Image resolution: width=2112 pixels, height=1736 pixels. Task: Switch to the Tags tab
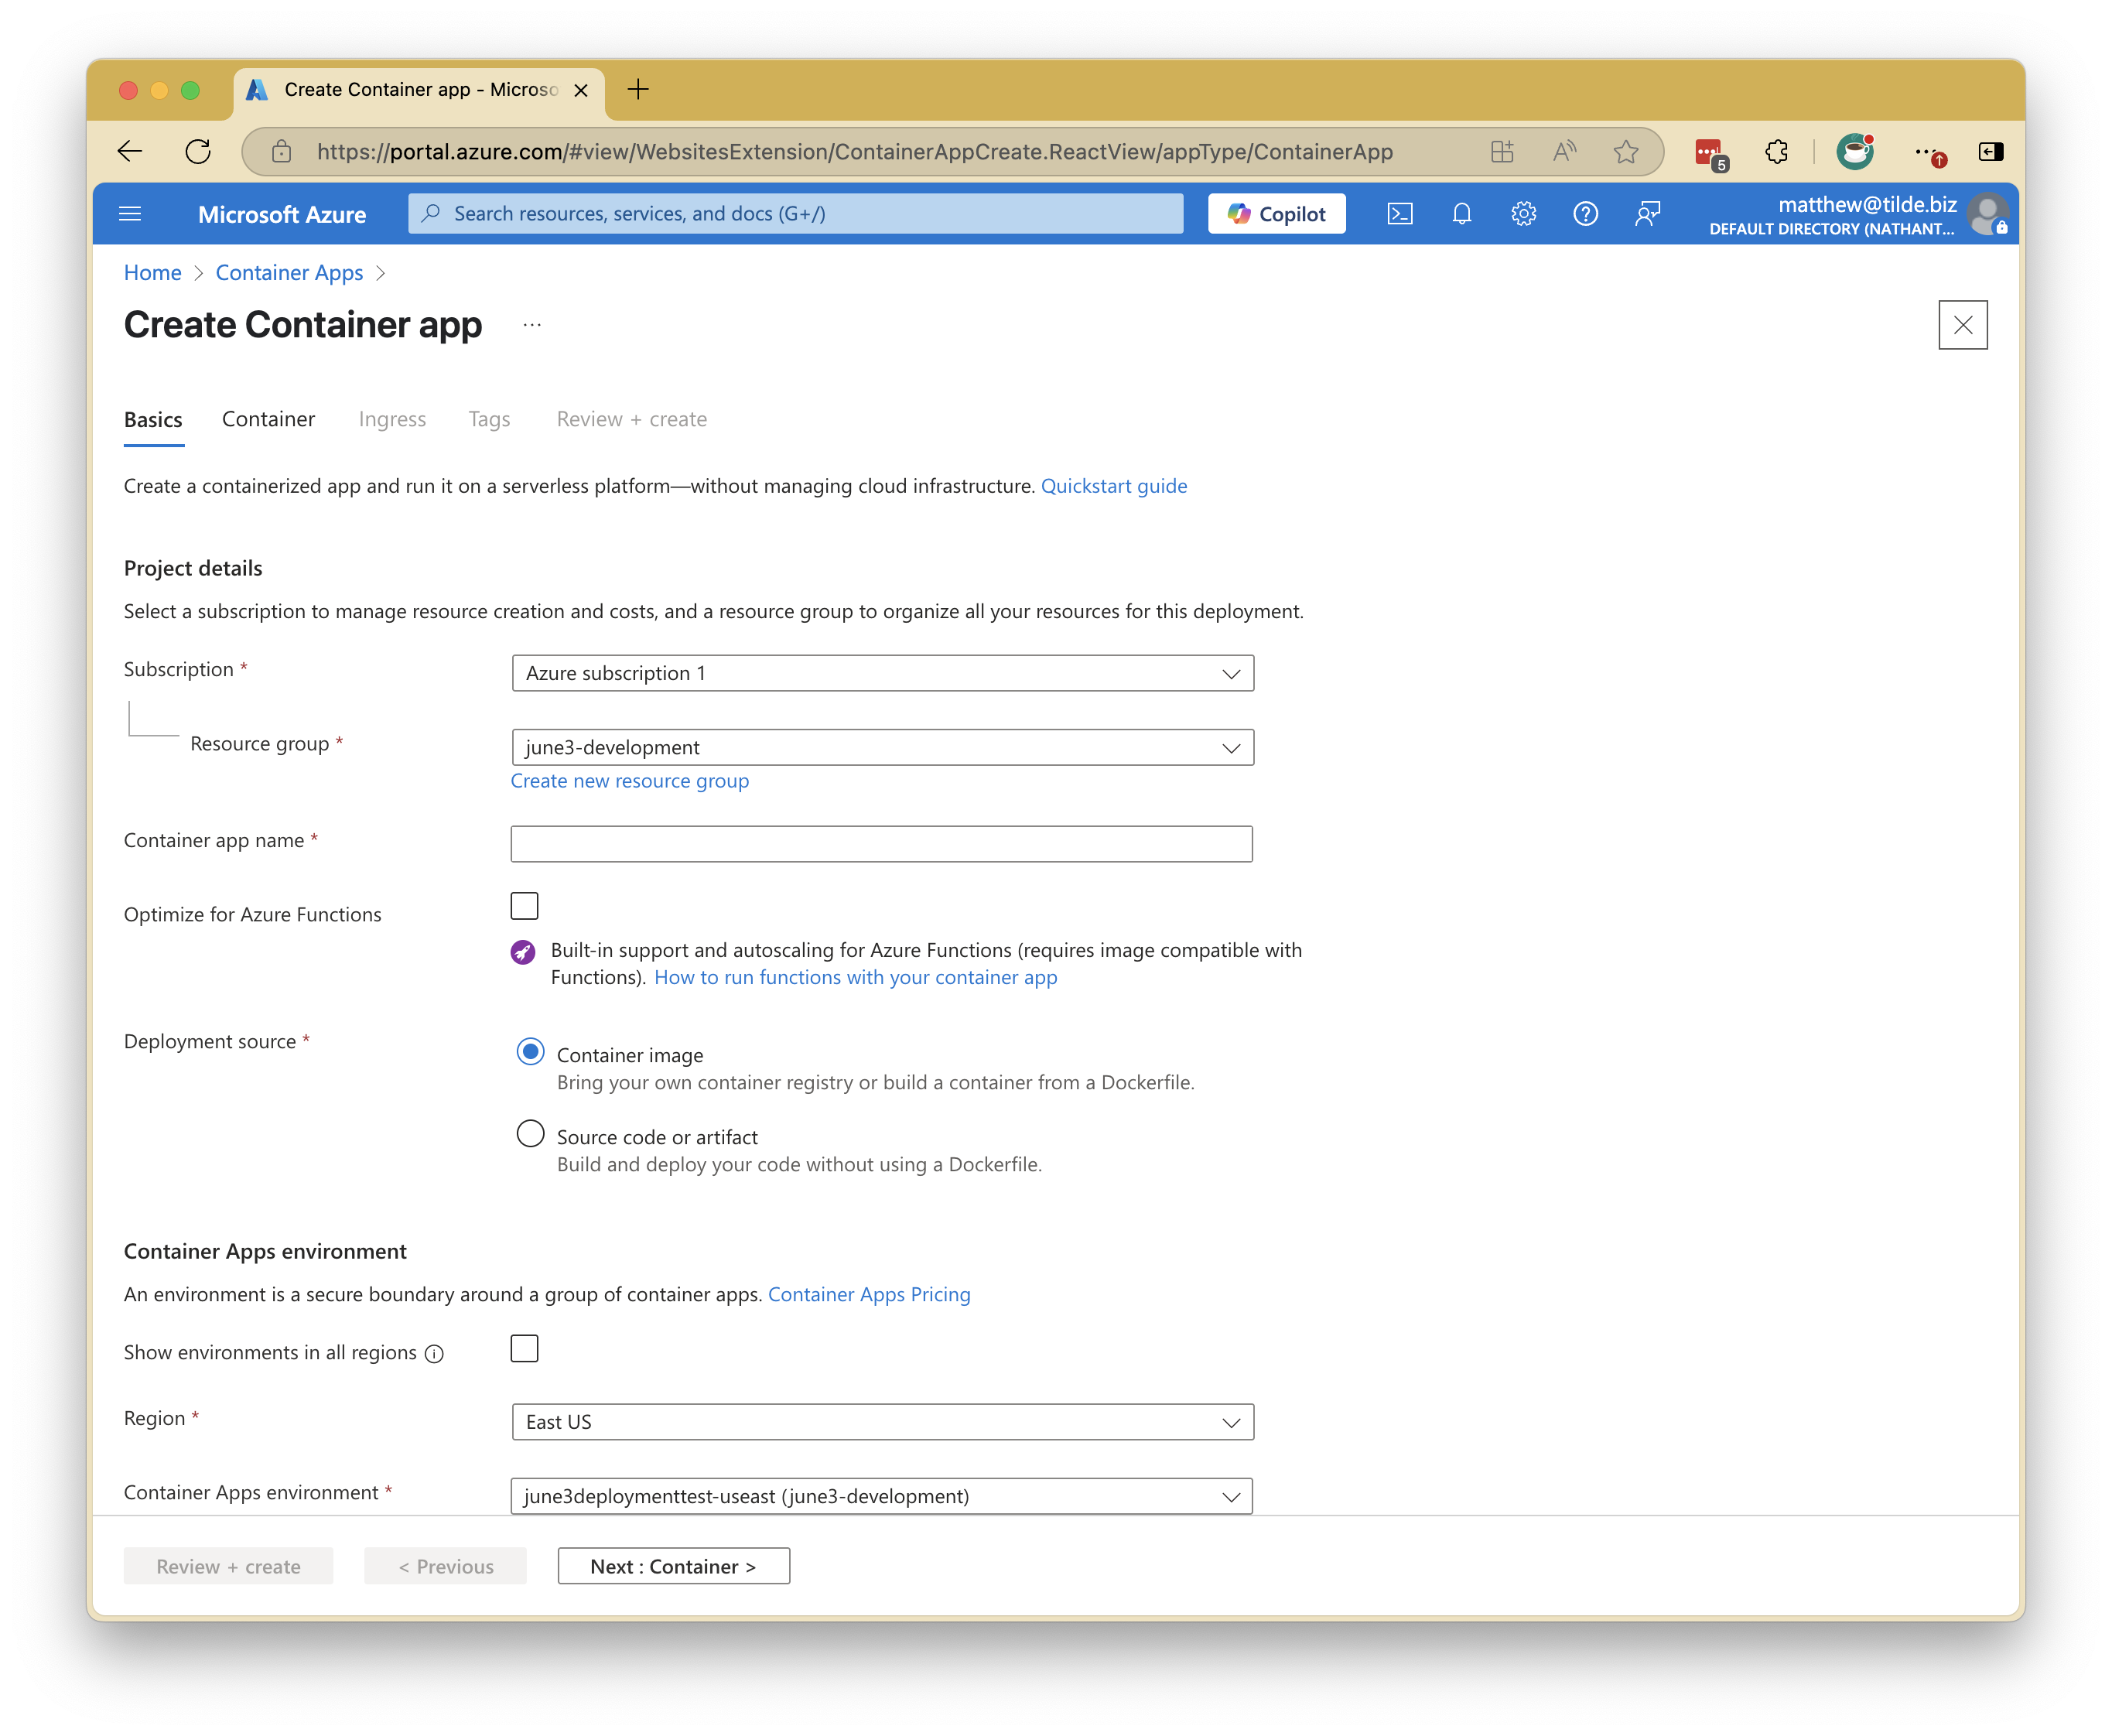coord(489,419)
